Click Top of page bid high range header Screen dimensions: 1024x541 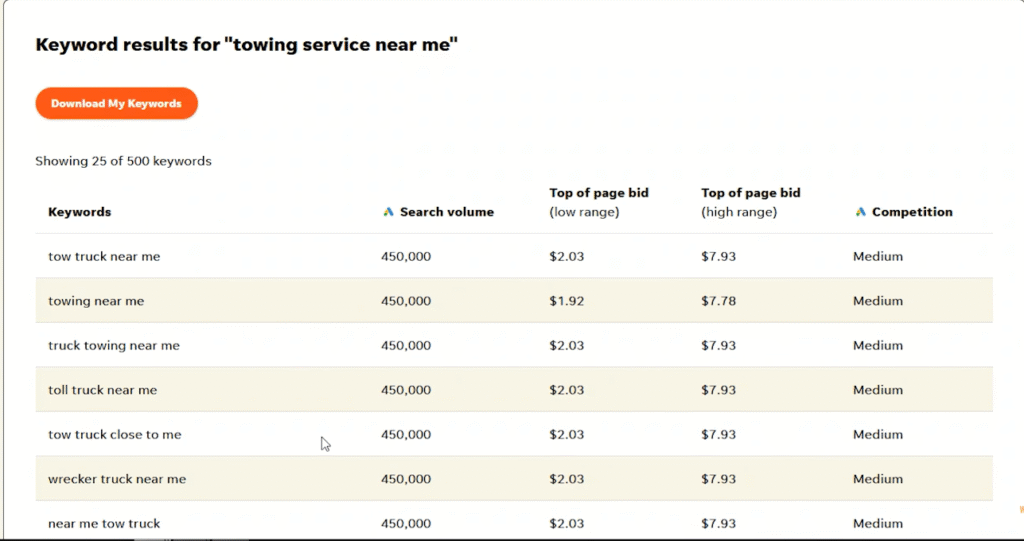click(751, 203)
